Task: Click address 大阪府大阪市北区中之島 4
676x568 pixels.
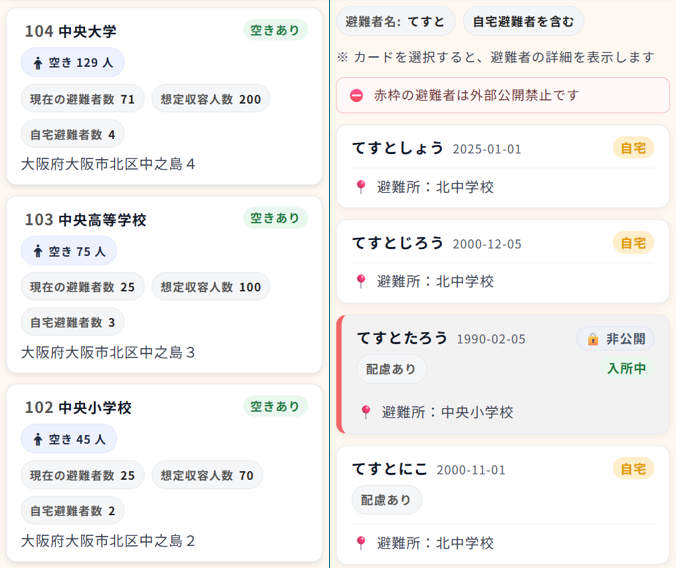Action: point(108,164)
